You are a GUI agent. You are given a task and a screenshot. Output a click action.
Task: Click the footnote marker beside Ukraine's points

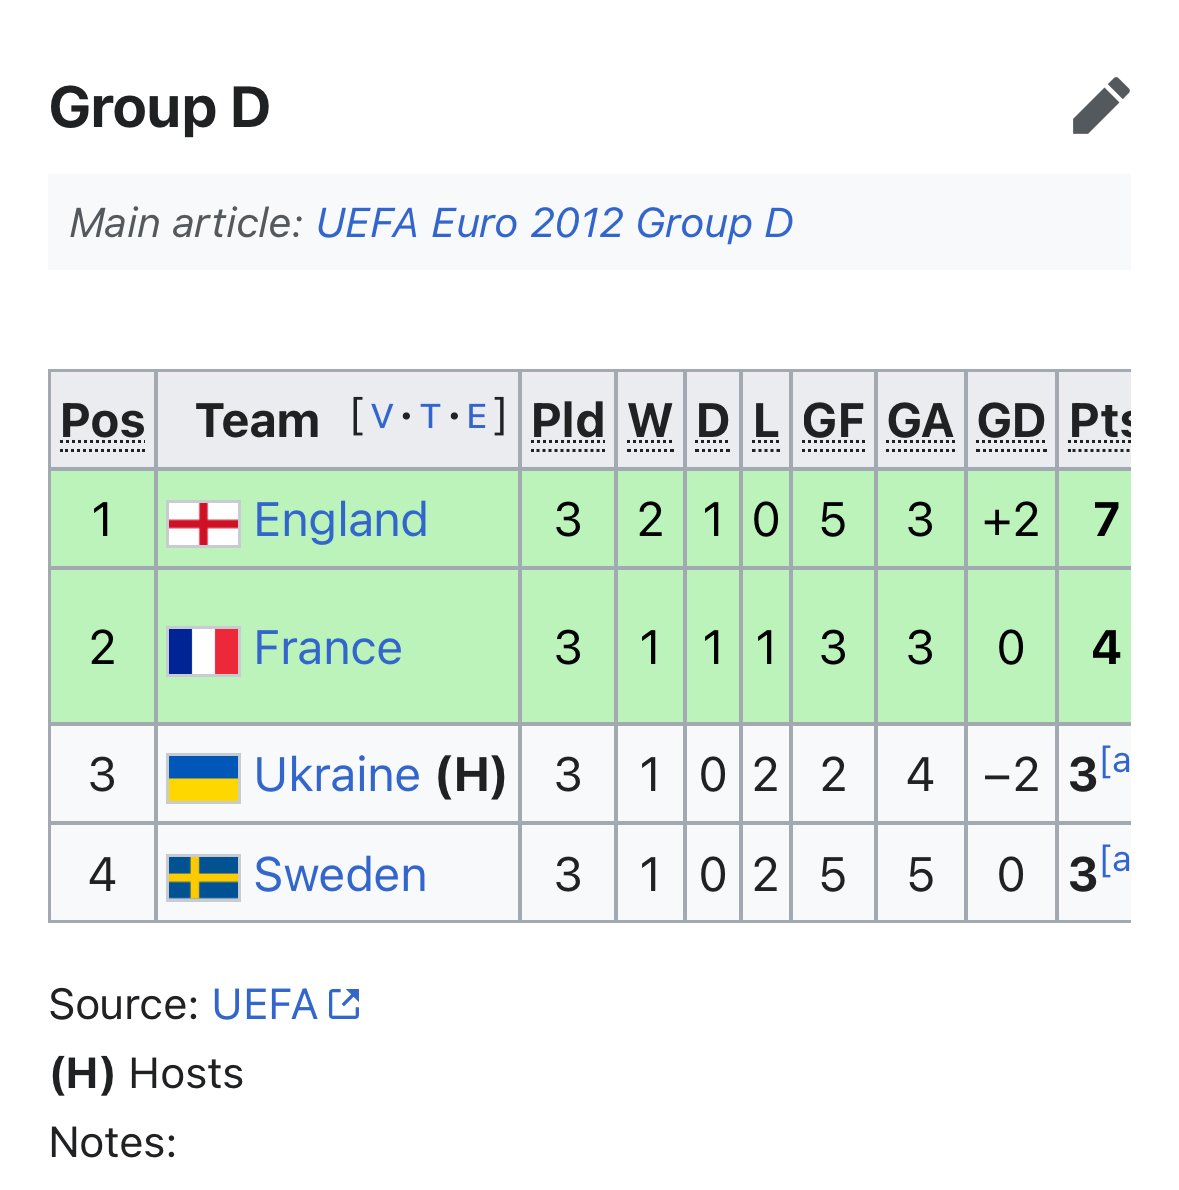click(x=1118, y=762)
